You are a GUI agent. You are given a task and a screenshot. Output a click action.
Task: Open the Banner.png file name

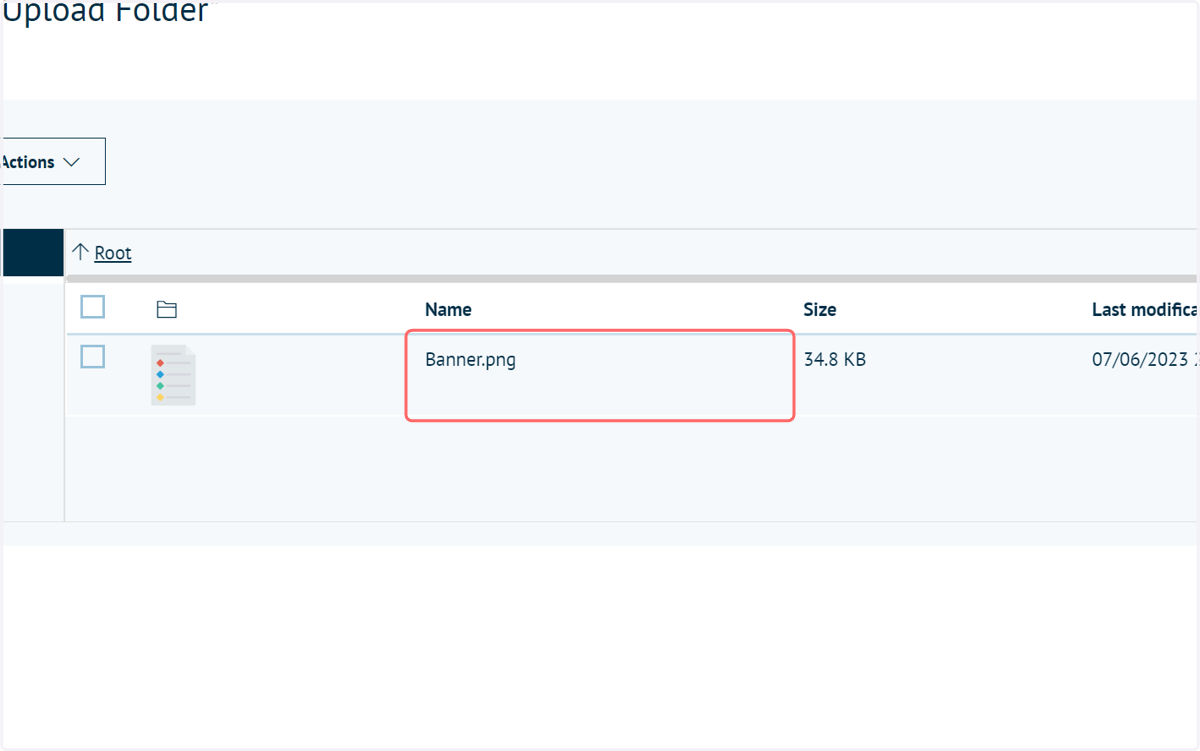click(x=471, y=360)
